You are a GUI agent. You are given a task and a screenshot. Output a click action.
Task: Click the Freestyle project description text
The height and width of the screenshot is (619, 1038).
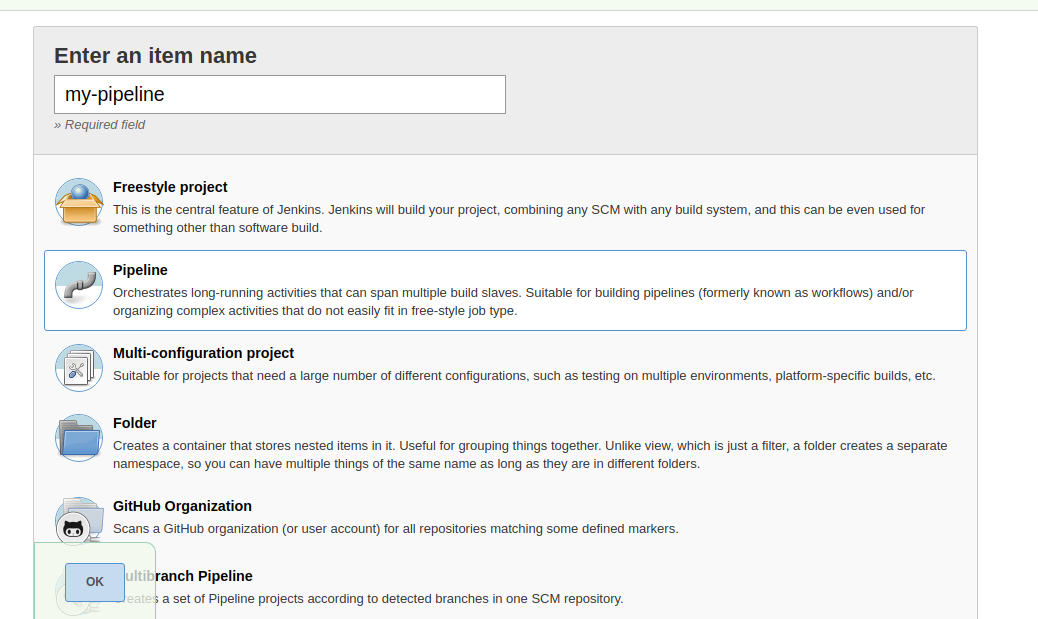(519, 218)
